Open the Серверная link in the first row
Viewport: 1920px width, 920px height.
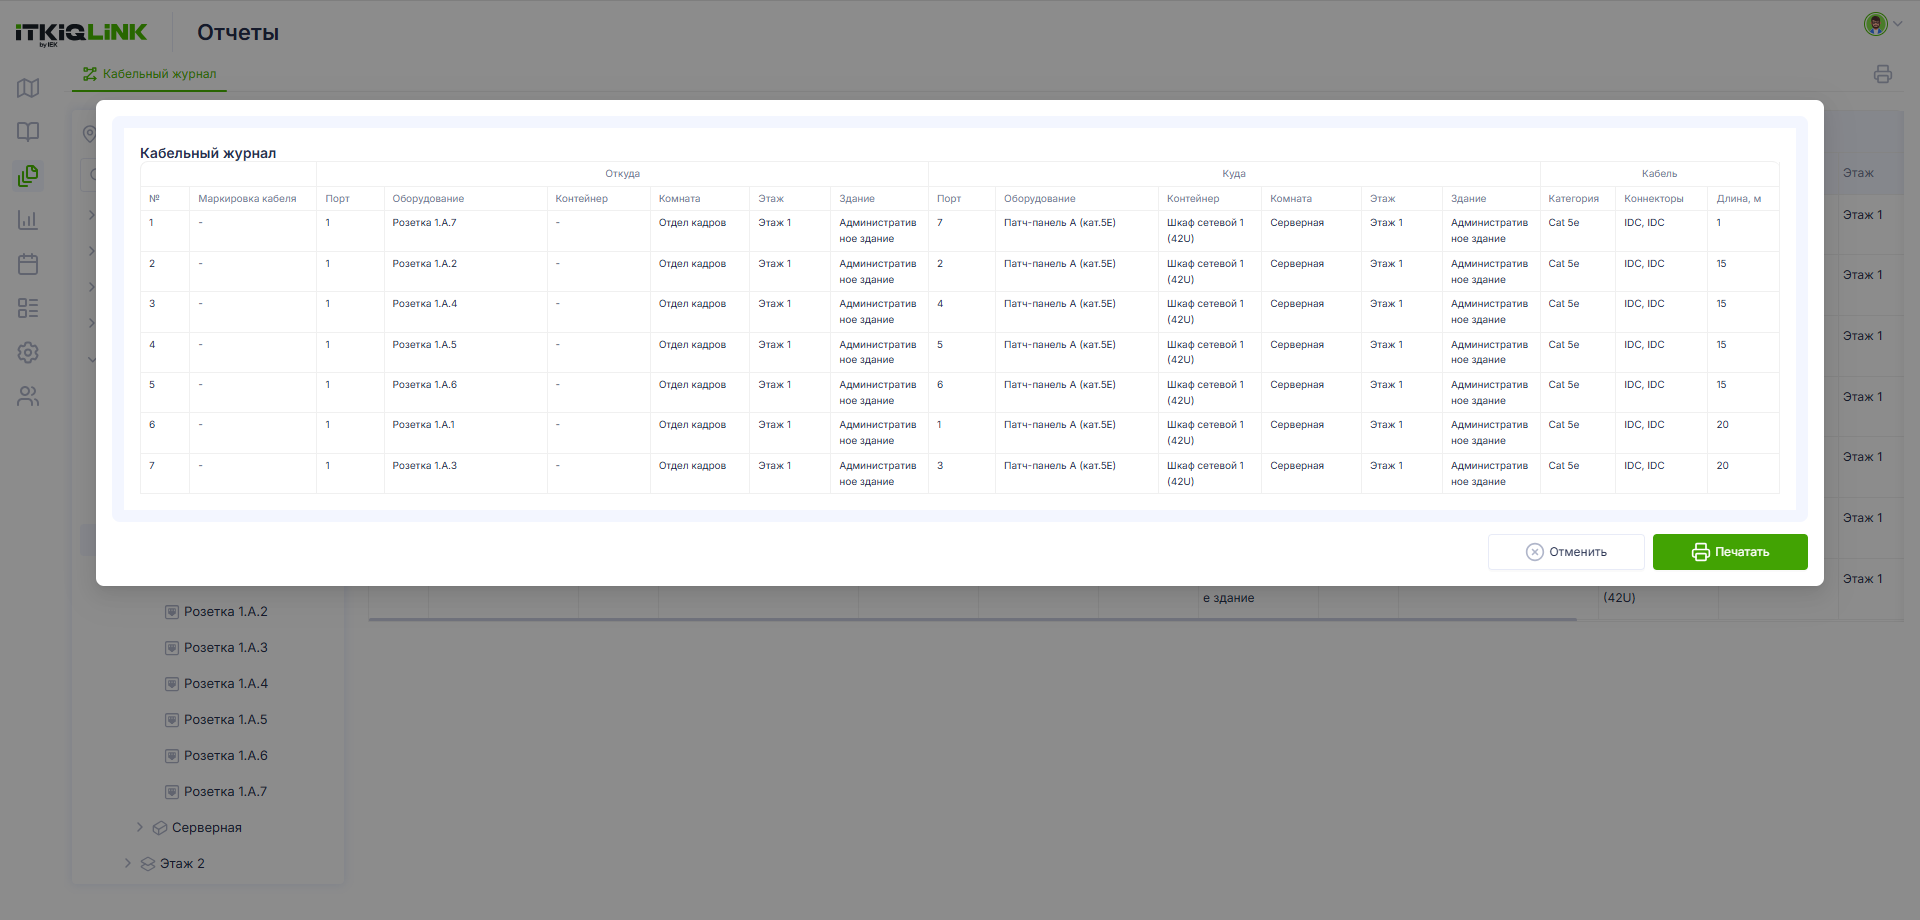[1297, 223]
